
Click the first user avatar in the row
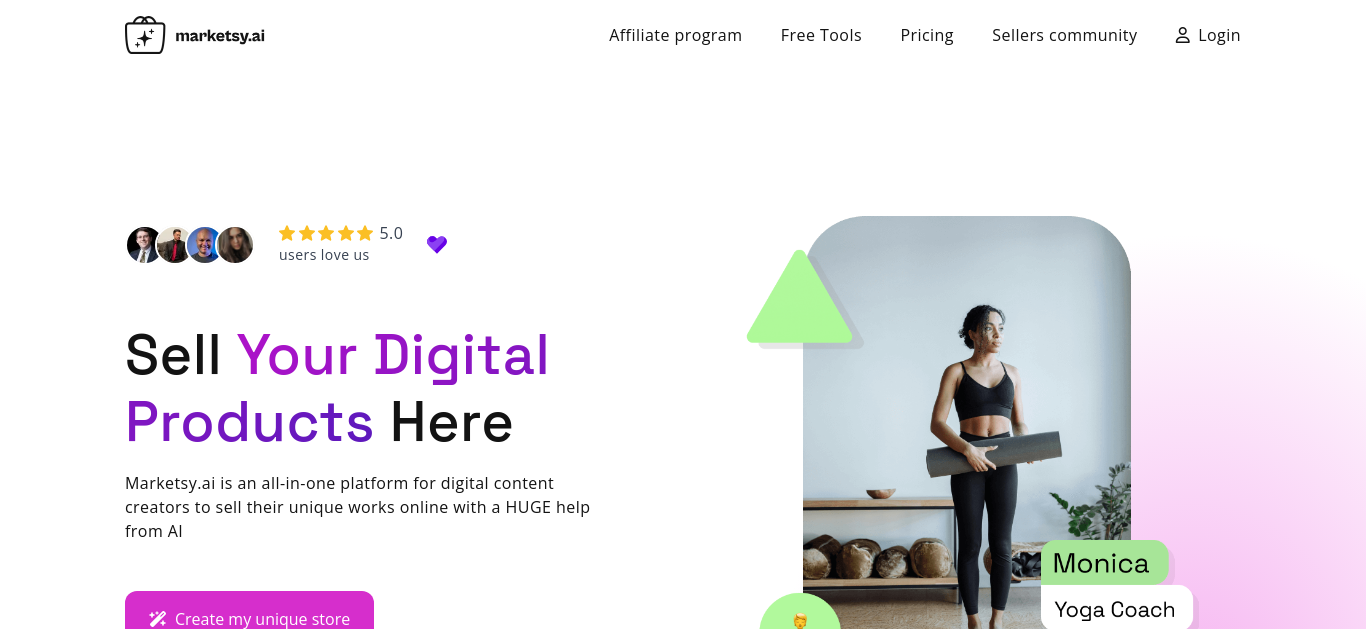144,245
